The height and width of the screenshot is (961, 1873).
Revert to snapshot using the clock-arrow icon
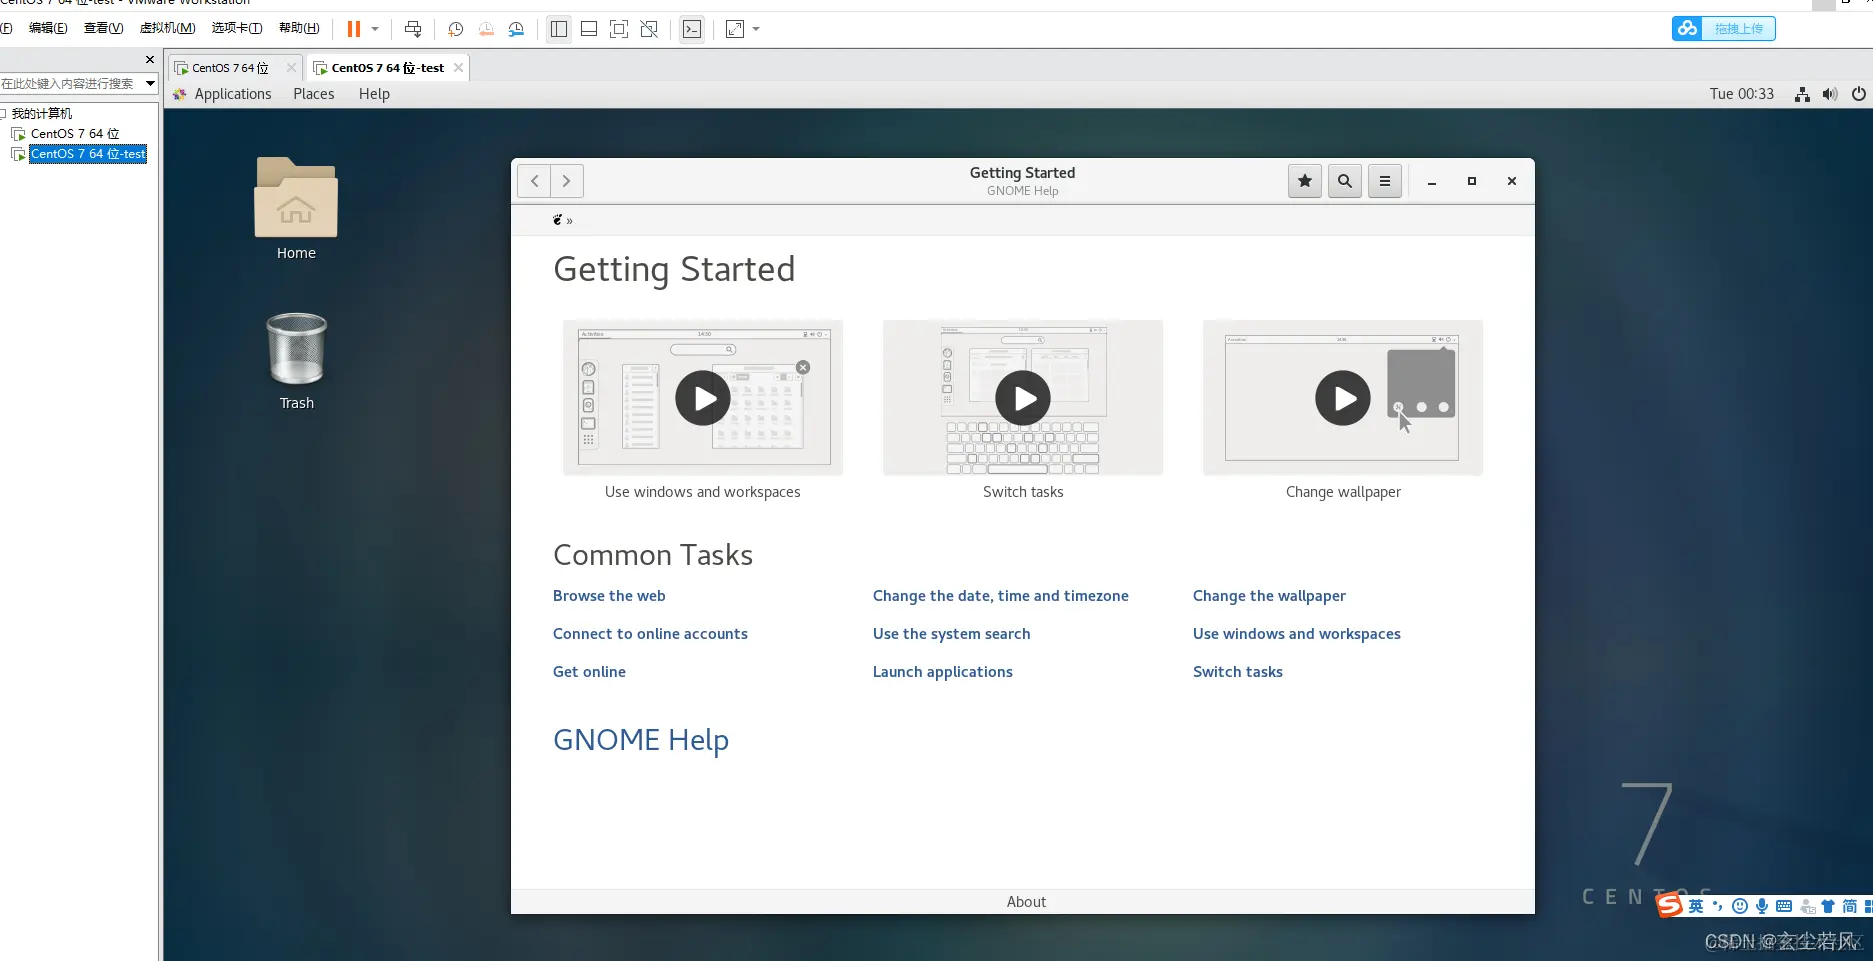click(486, 29)
